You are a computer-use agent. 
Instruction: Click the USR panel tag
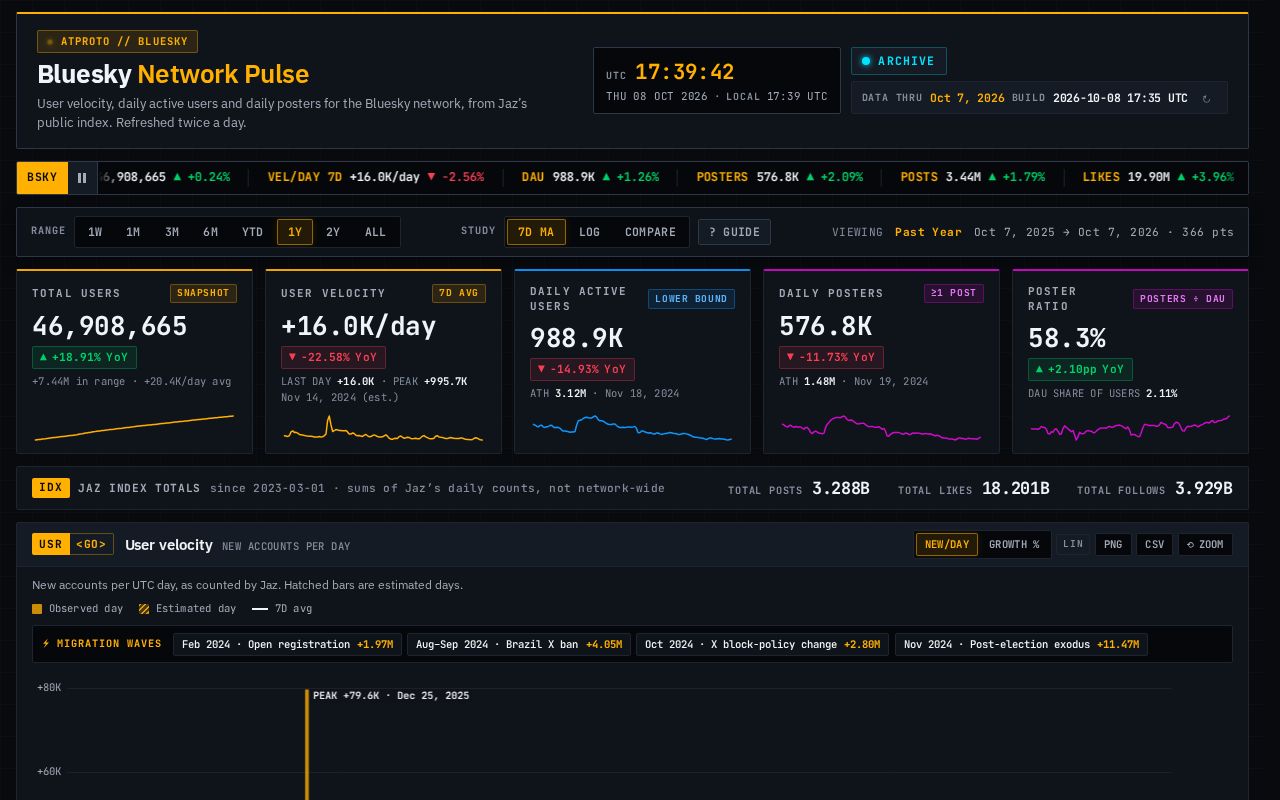[50, 544]
